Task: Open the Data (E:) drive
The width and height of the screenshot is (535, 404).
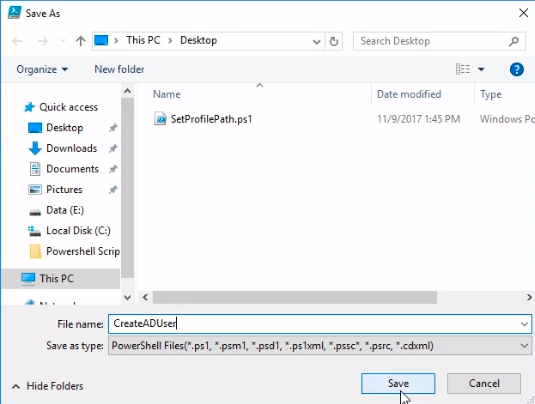Action: pyautogui.click(x=65, y=210)
